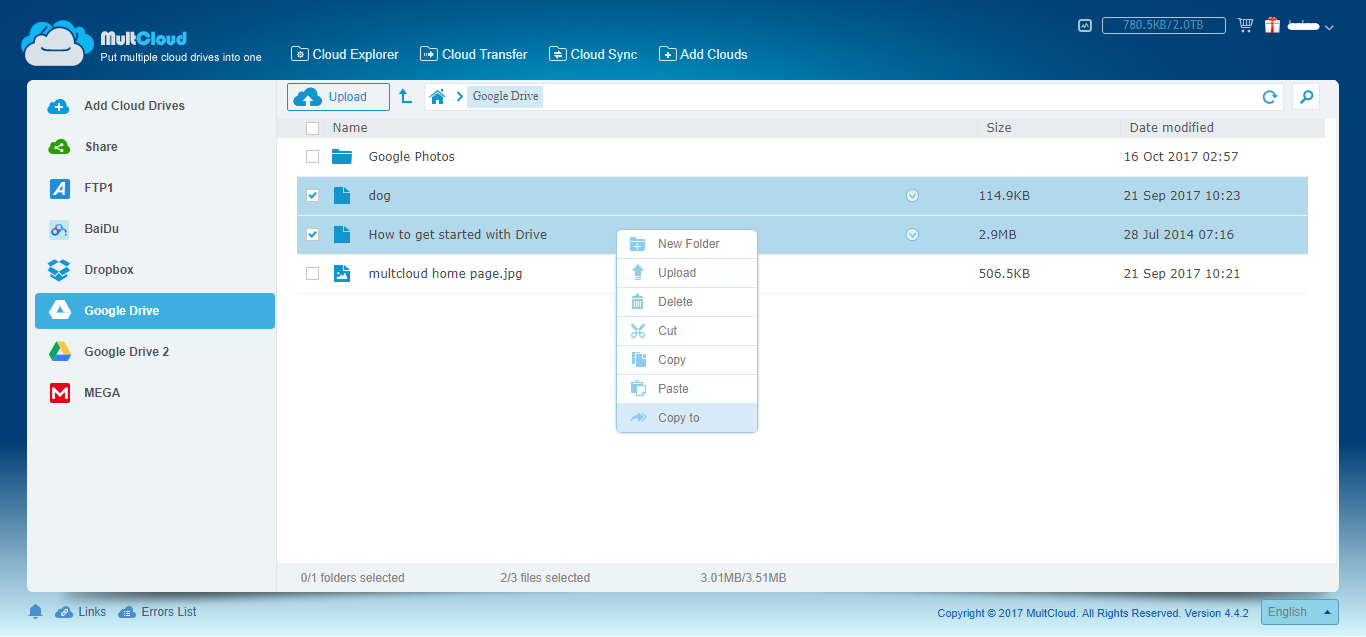Screen dimensions: 1366x637
Task: Expand options for How to get started with Drive
Action: click(911, 234)
